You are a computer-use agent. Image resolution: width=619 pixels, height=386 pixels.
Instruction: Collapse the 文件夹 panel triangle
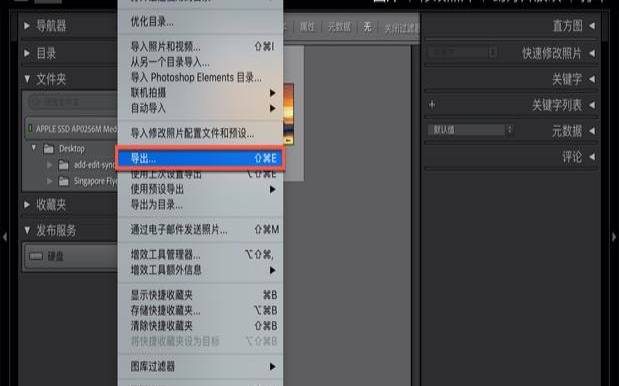(x=27, y=79)
